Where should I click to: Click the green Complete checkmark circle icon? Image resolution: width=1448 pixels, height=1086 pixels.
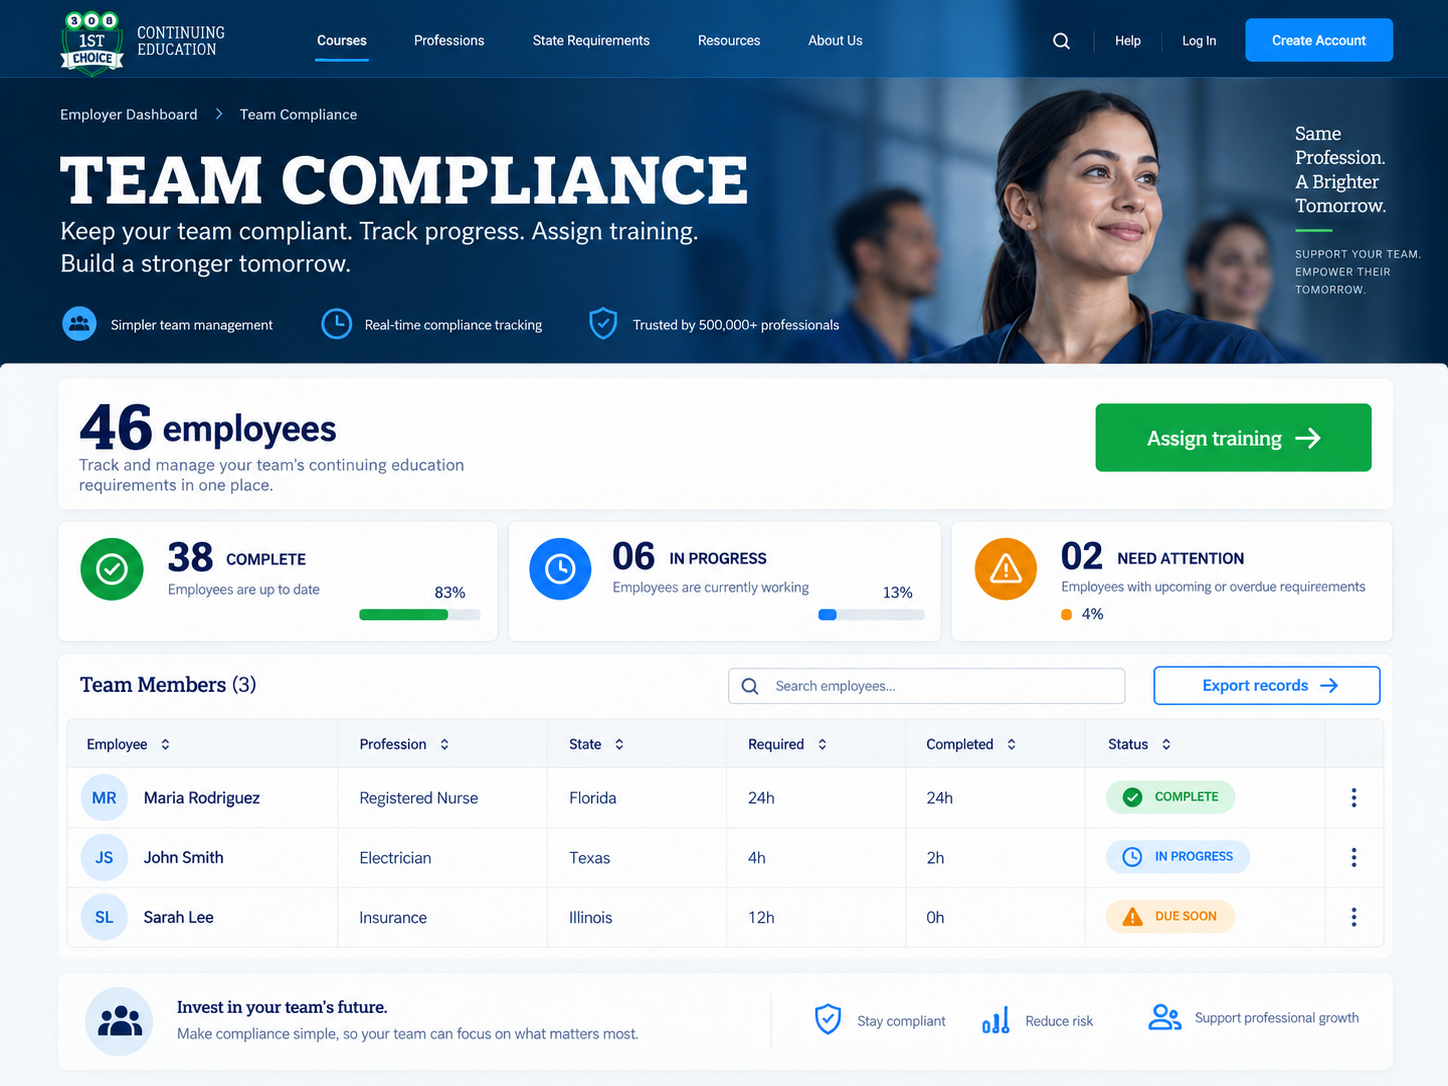[x=112, y=569]
